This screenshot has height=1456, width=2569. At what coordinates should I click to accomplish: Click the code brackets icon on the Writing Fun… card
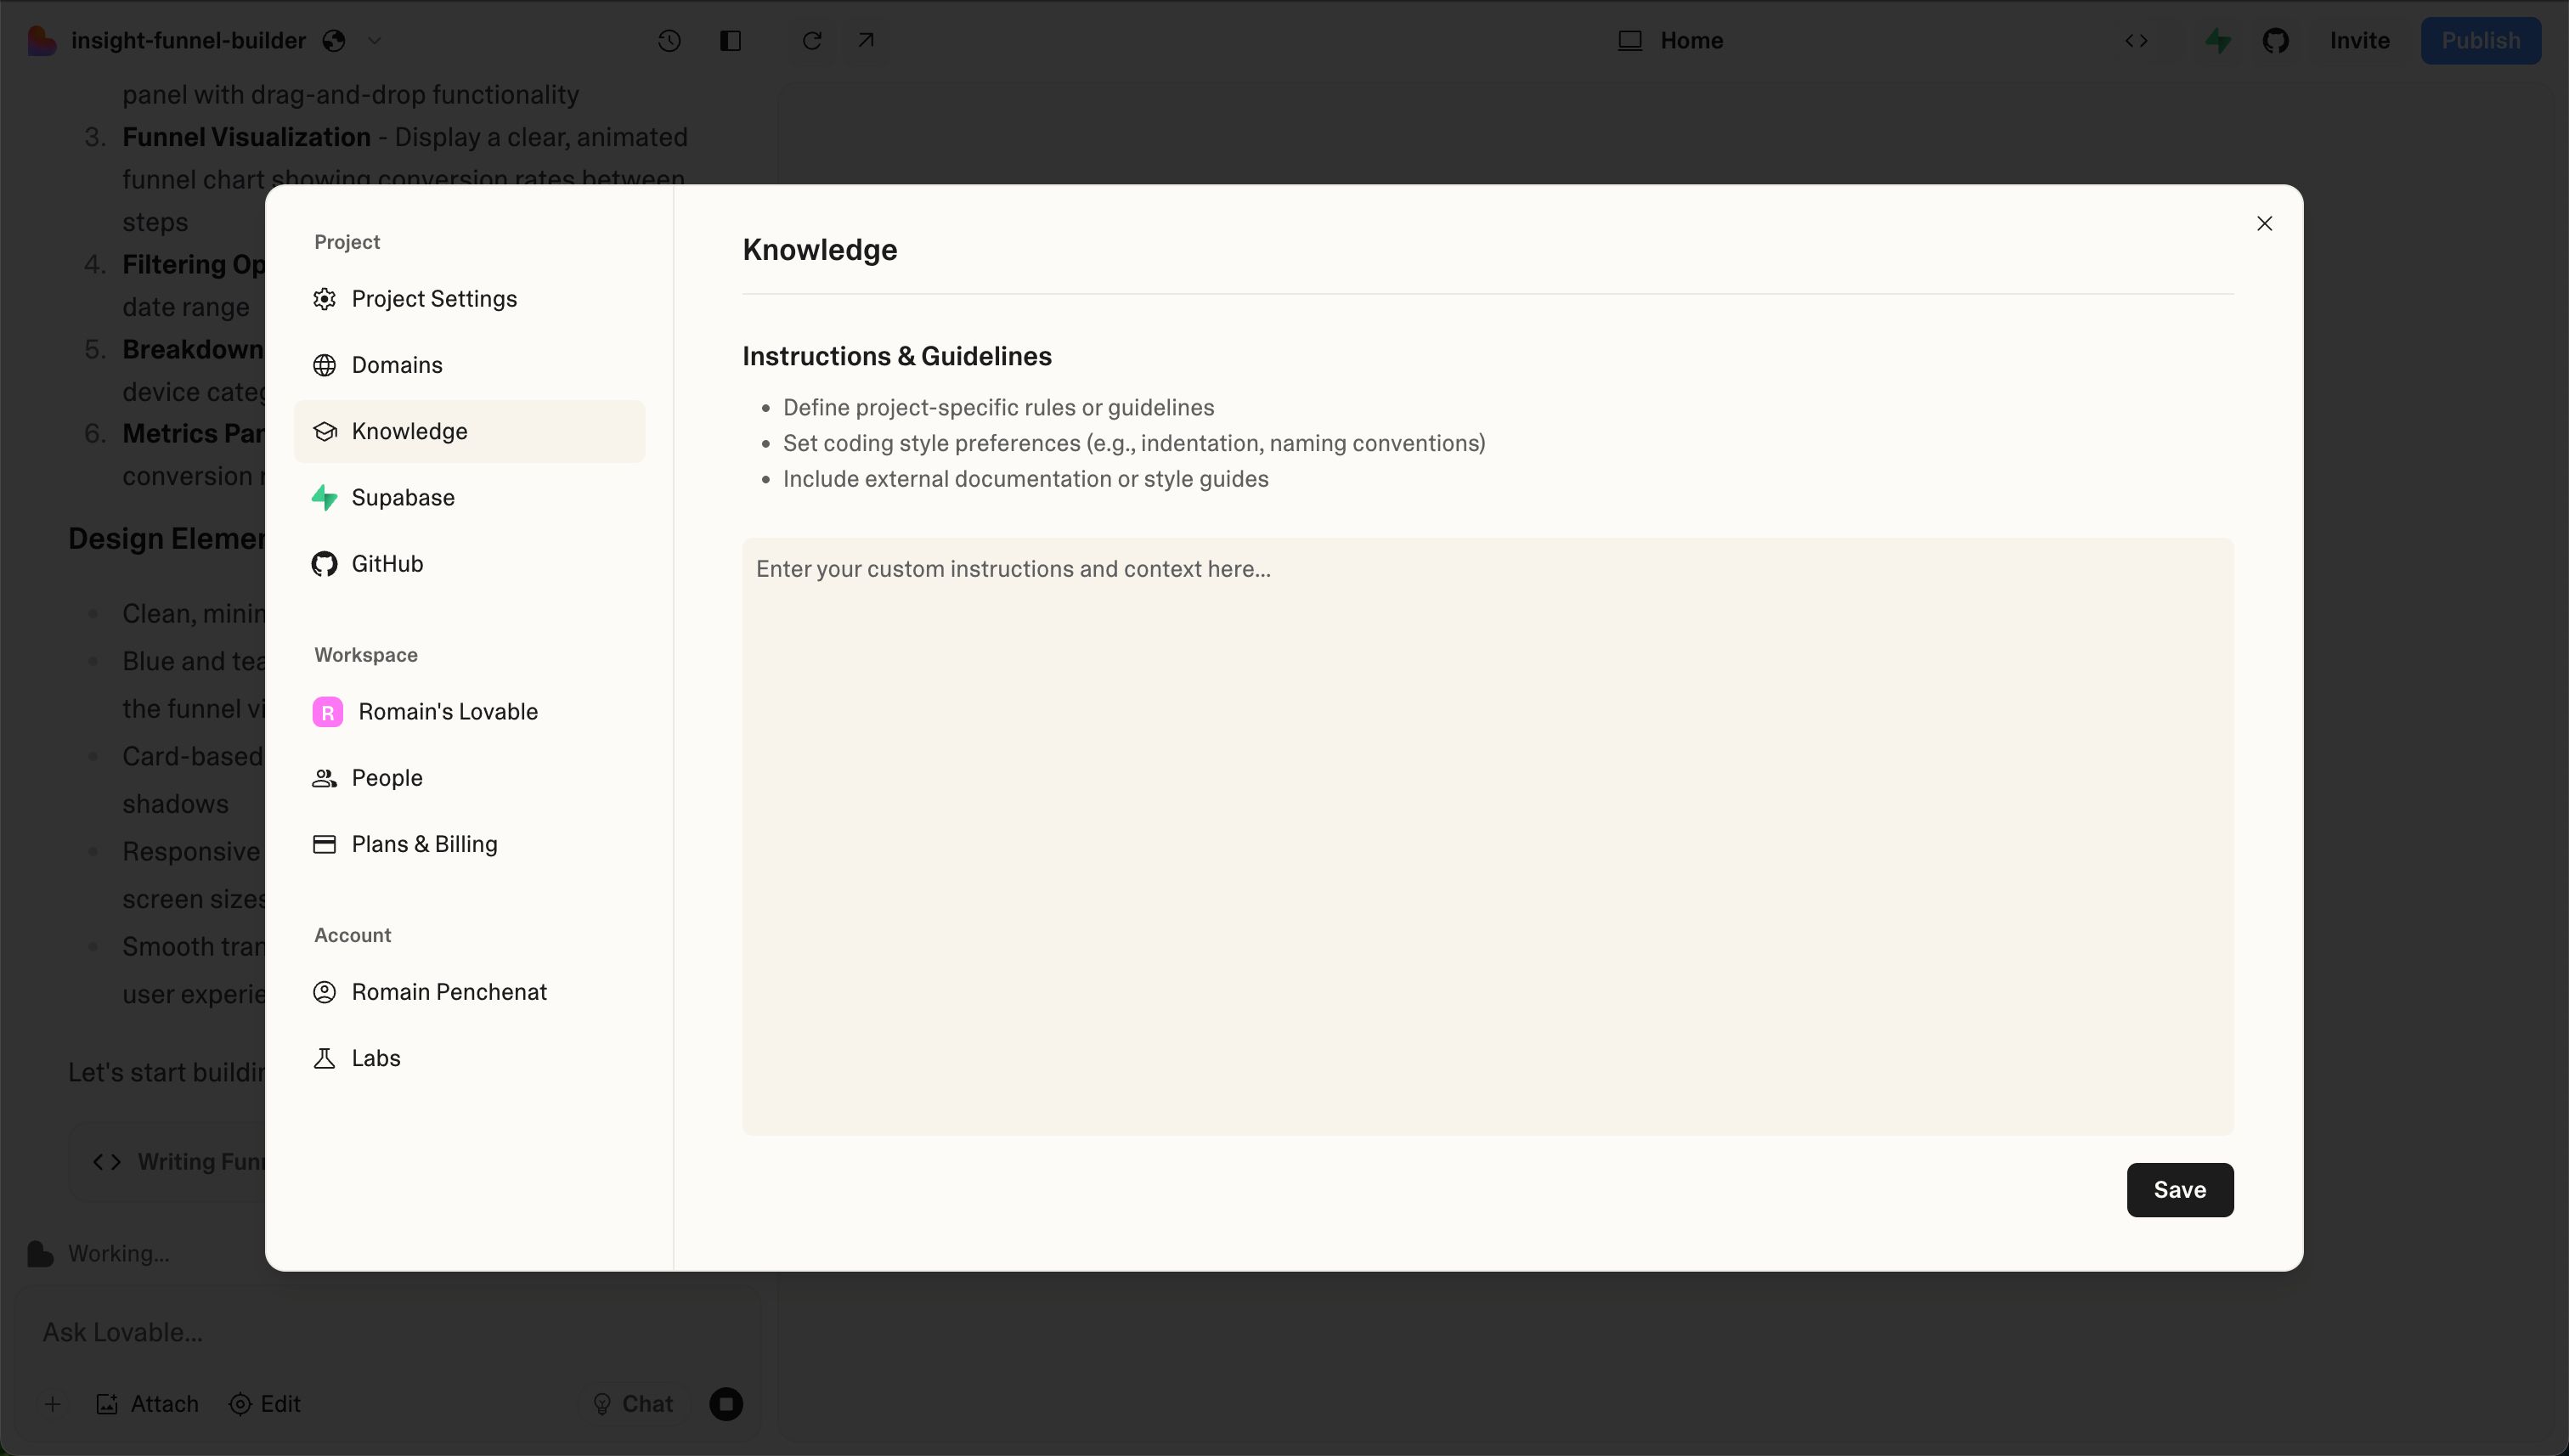107,1162
